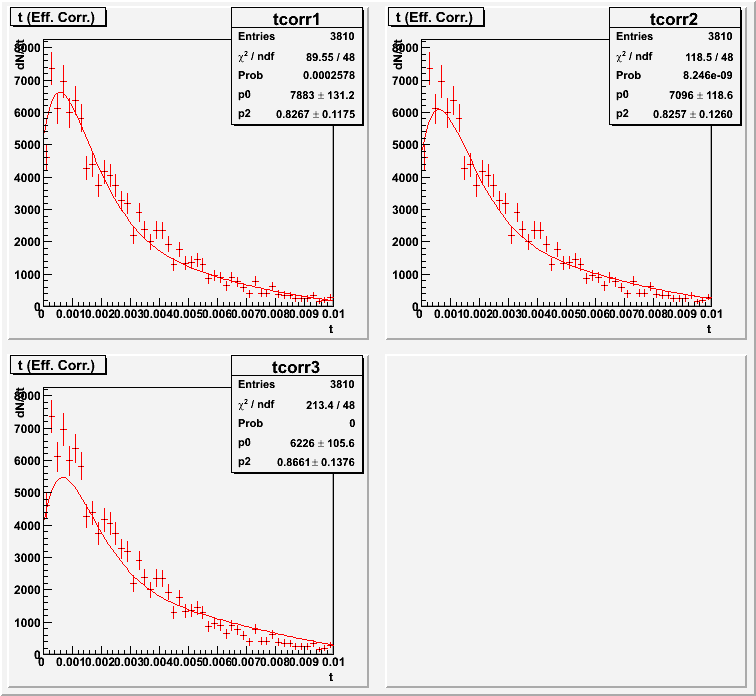Click the 1000 y-axis tick in tcorr3 plot
Screen dimensions: 756x696
coord(27,623)
